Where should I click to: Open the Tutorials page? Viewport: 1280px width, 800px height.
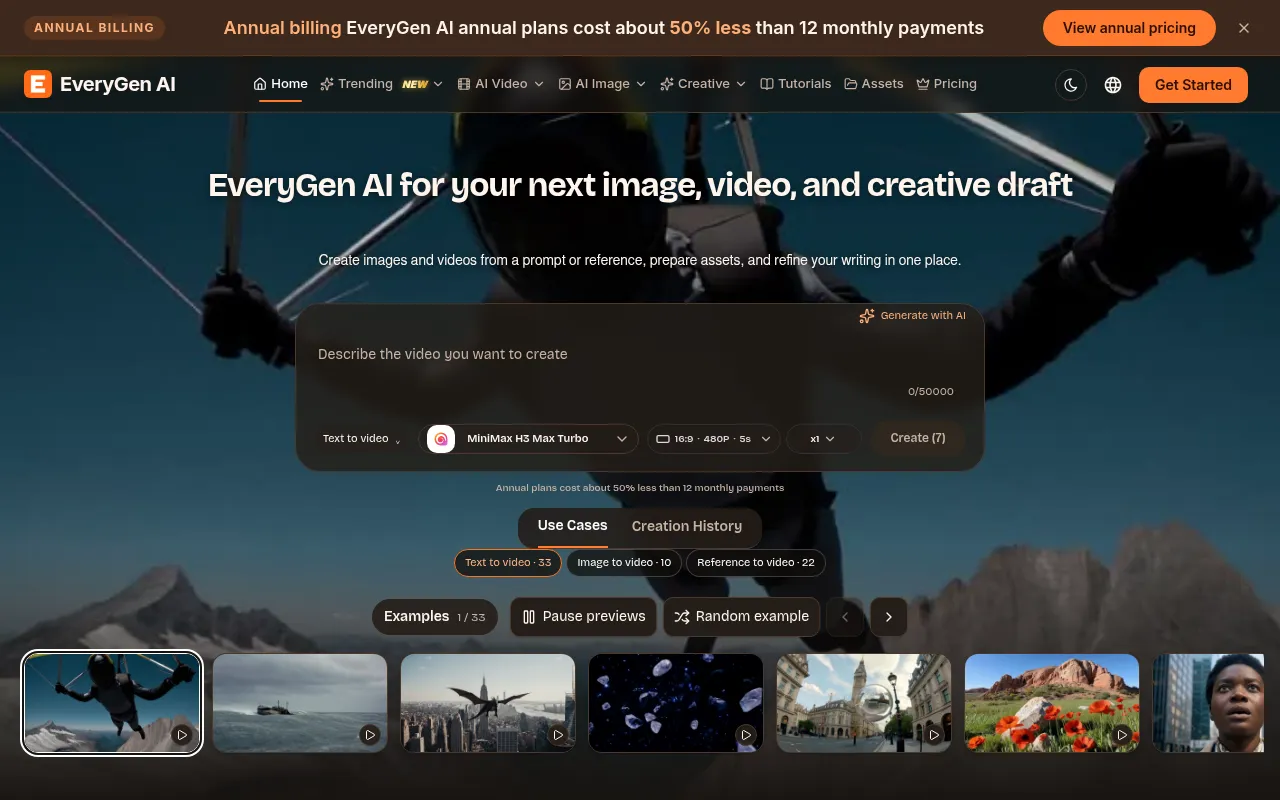(796, 84)
